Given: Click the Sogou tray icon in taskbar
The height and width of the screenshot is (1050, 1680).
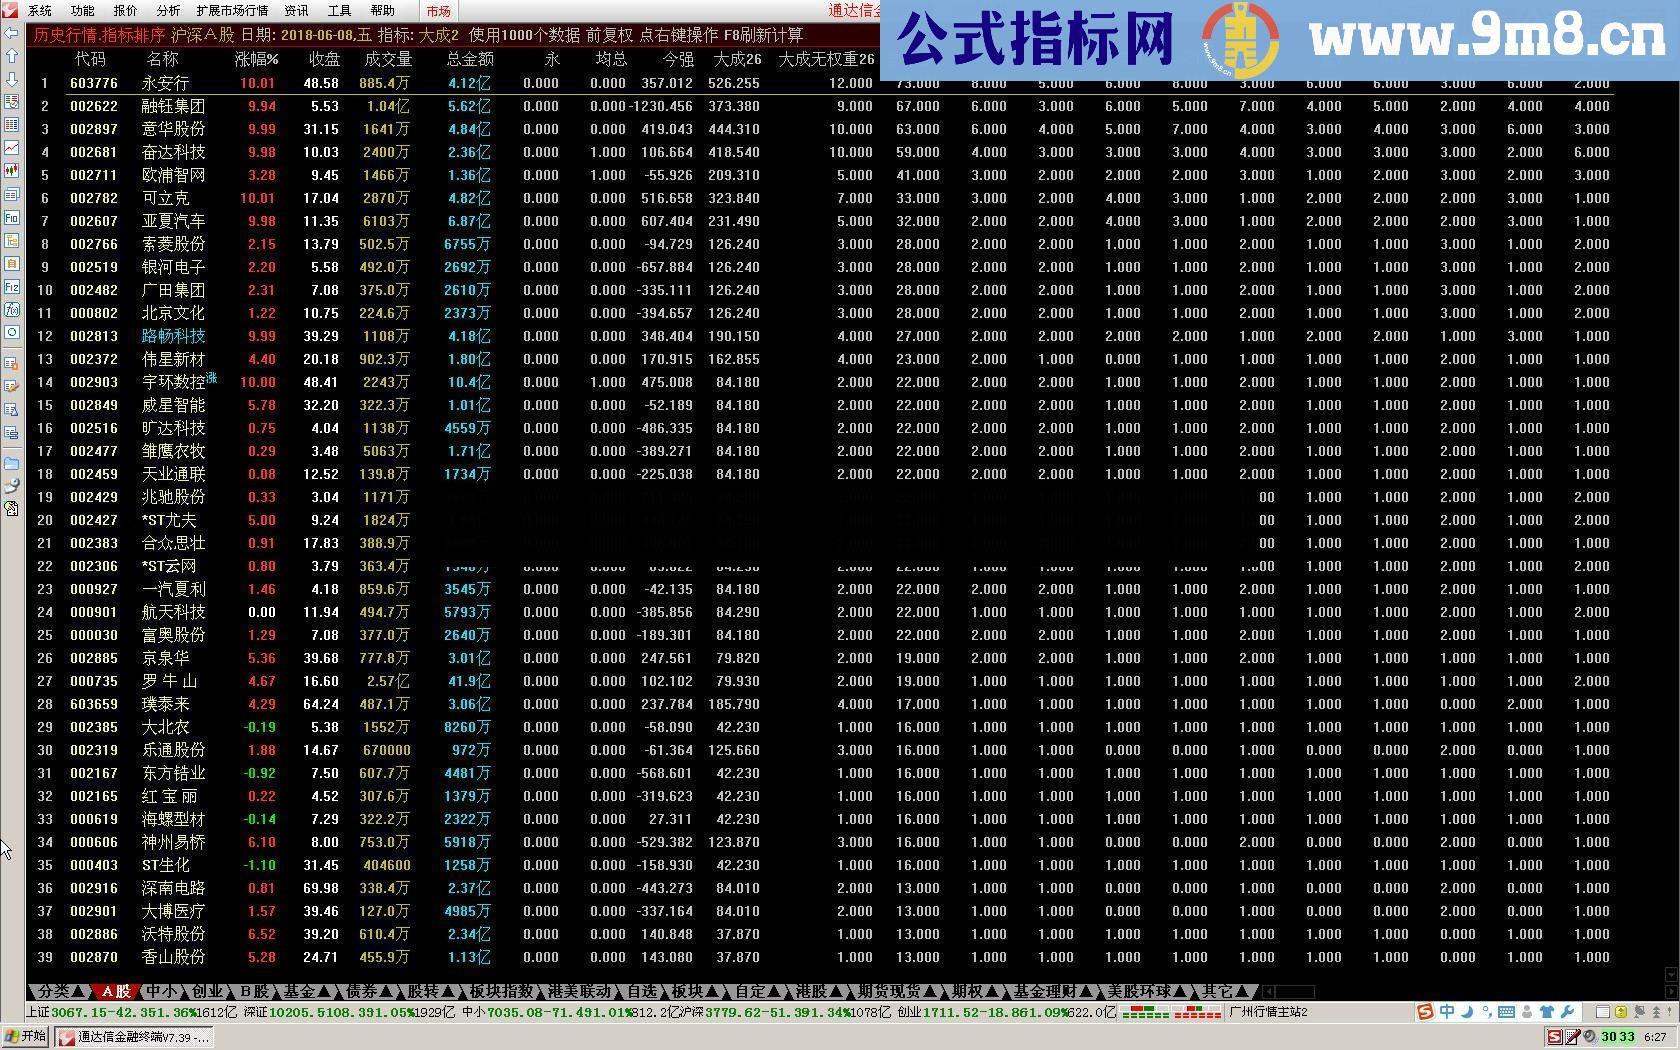Looking at the screenshot, I should (1553, 1037).
